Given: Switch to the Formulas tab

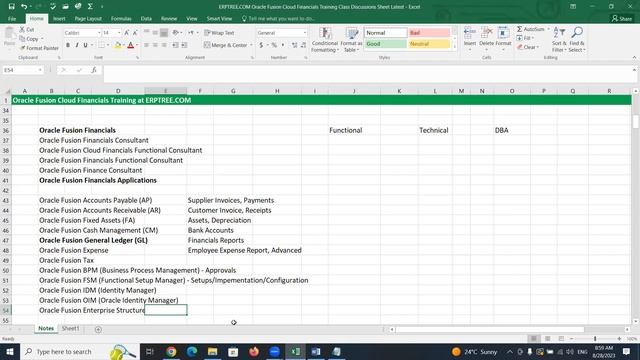Looking at the screenshot, I should coord(121,19).
